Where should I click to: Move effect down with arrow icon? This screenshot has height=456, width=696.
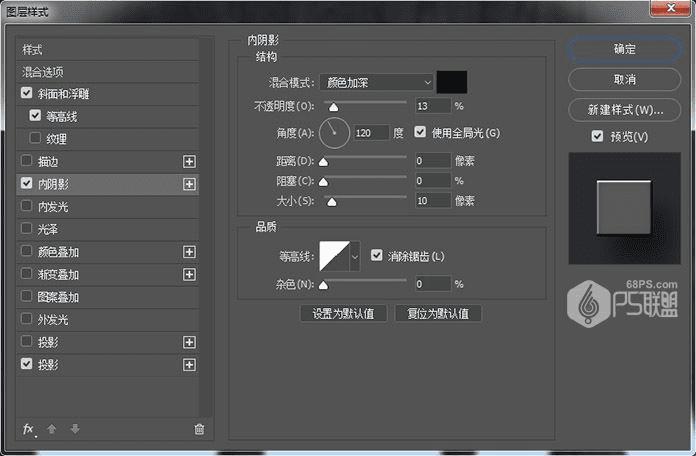pyautogui.click(x=75, y=429)
